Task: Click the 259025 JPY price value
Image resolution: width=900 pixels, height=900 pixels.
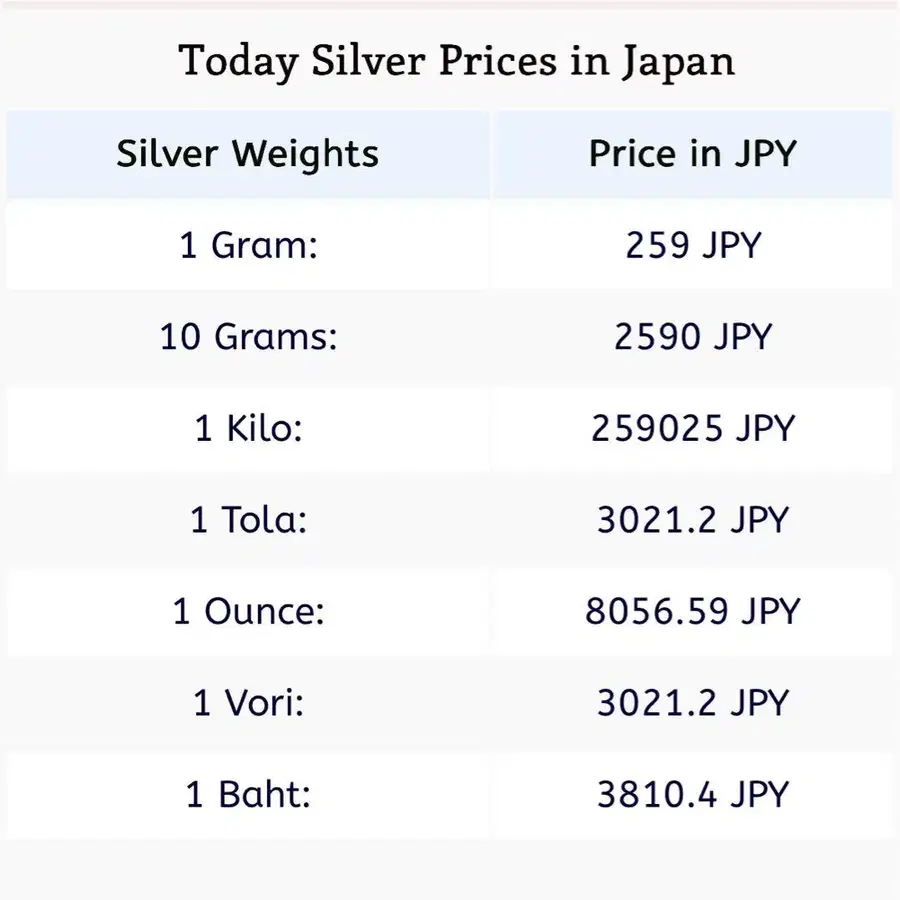Action: 692,428
